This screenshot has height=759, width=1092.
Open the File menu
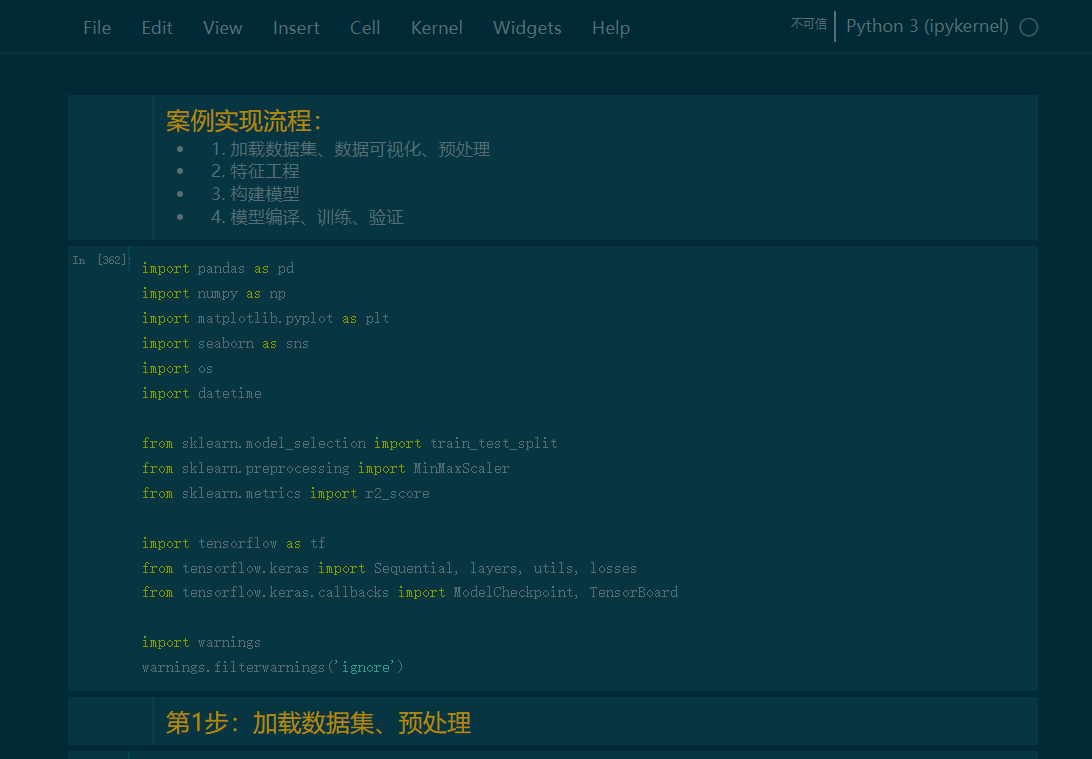(x=97, y=28)
